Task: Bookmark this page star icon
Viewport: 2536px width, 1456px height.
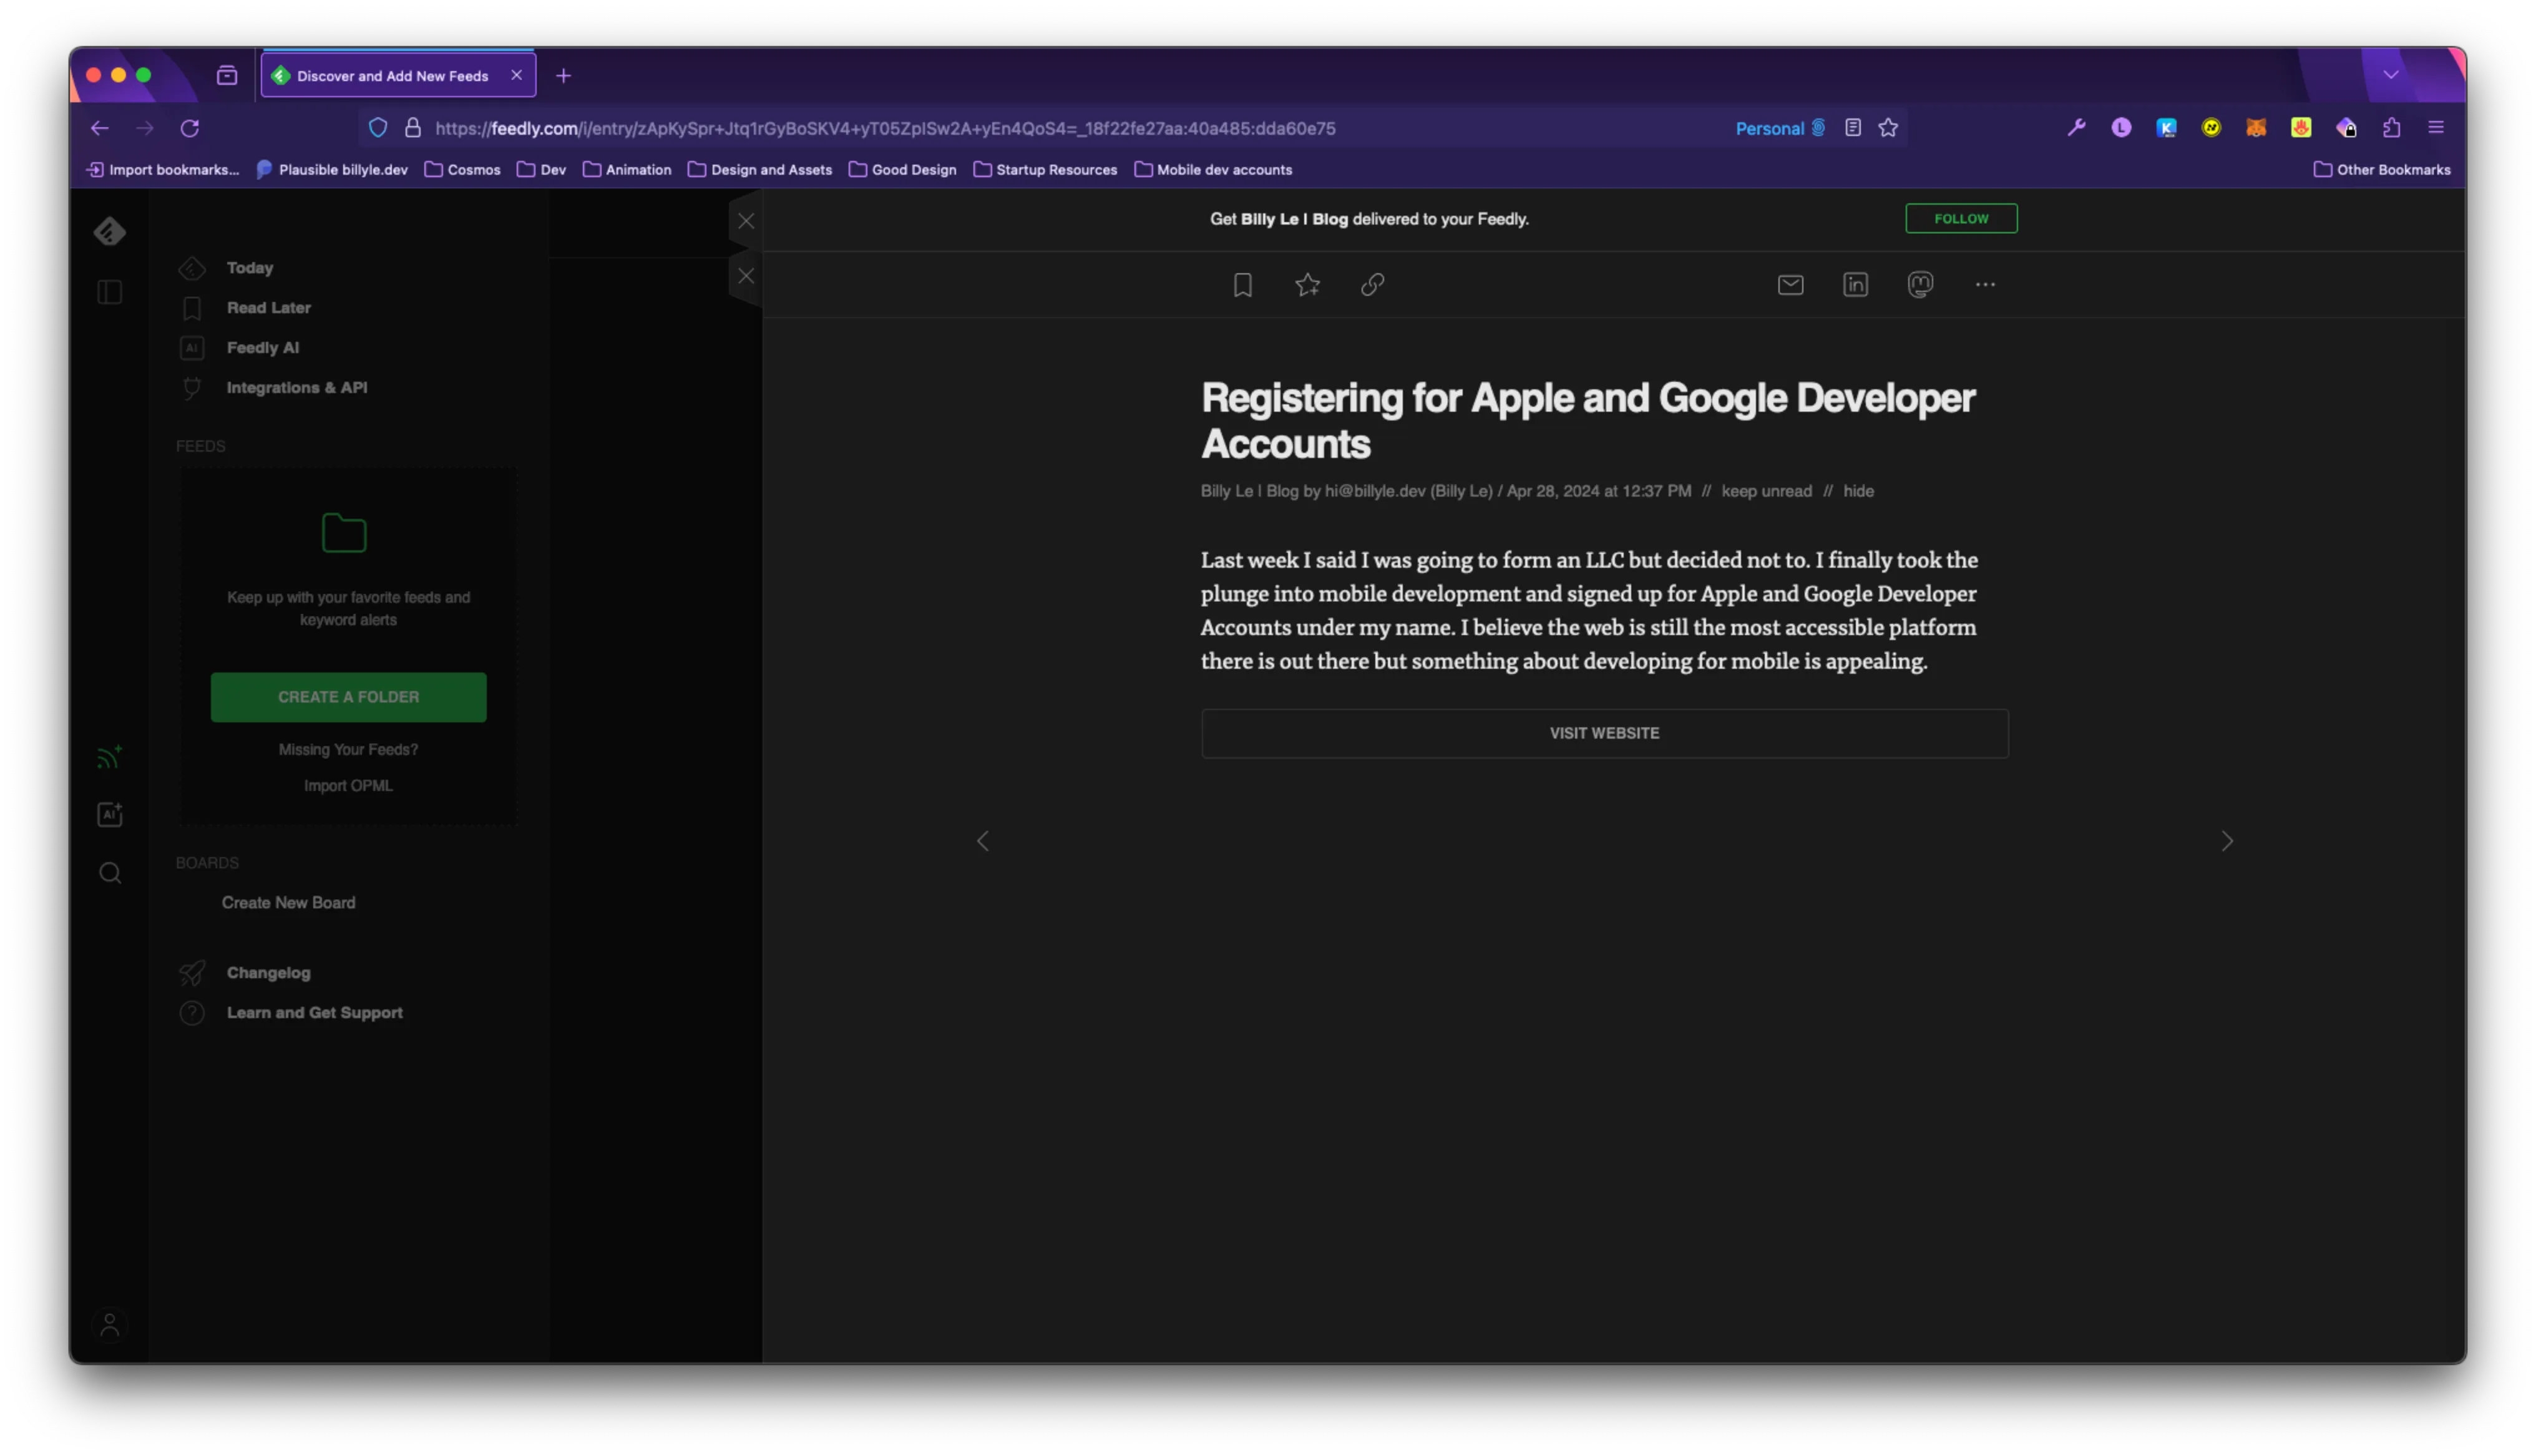Action: [1888, 128]
